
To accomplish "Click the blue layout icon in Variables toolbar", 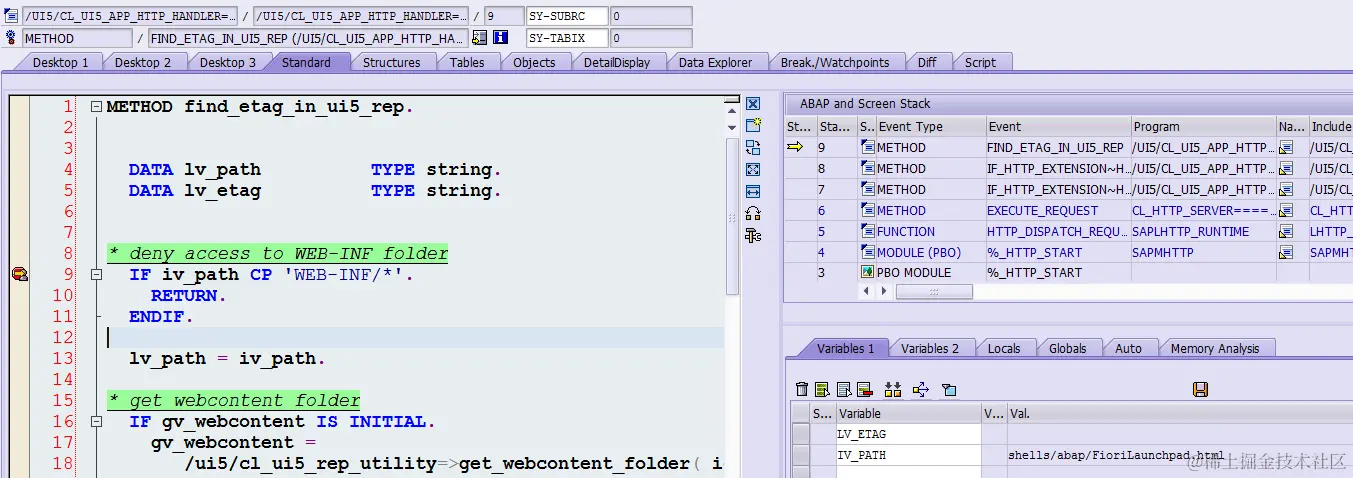I will tap(949, 389).
